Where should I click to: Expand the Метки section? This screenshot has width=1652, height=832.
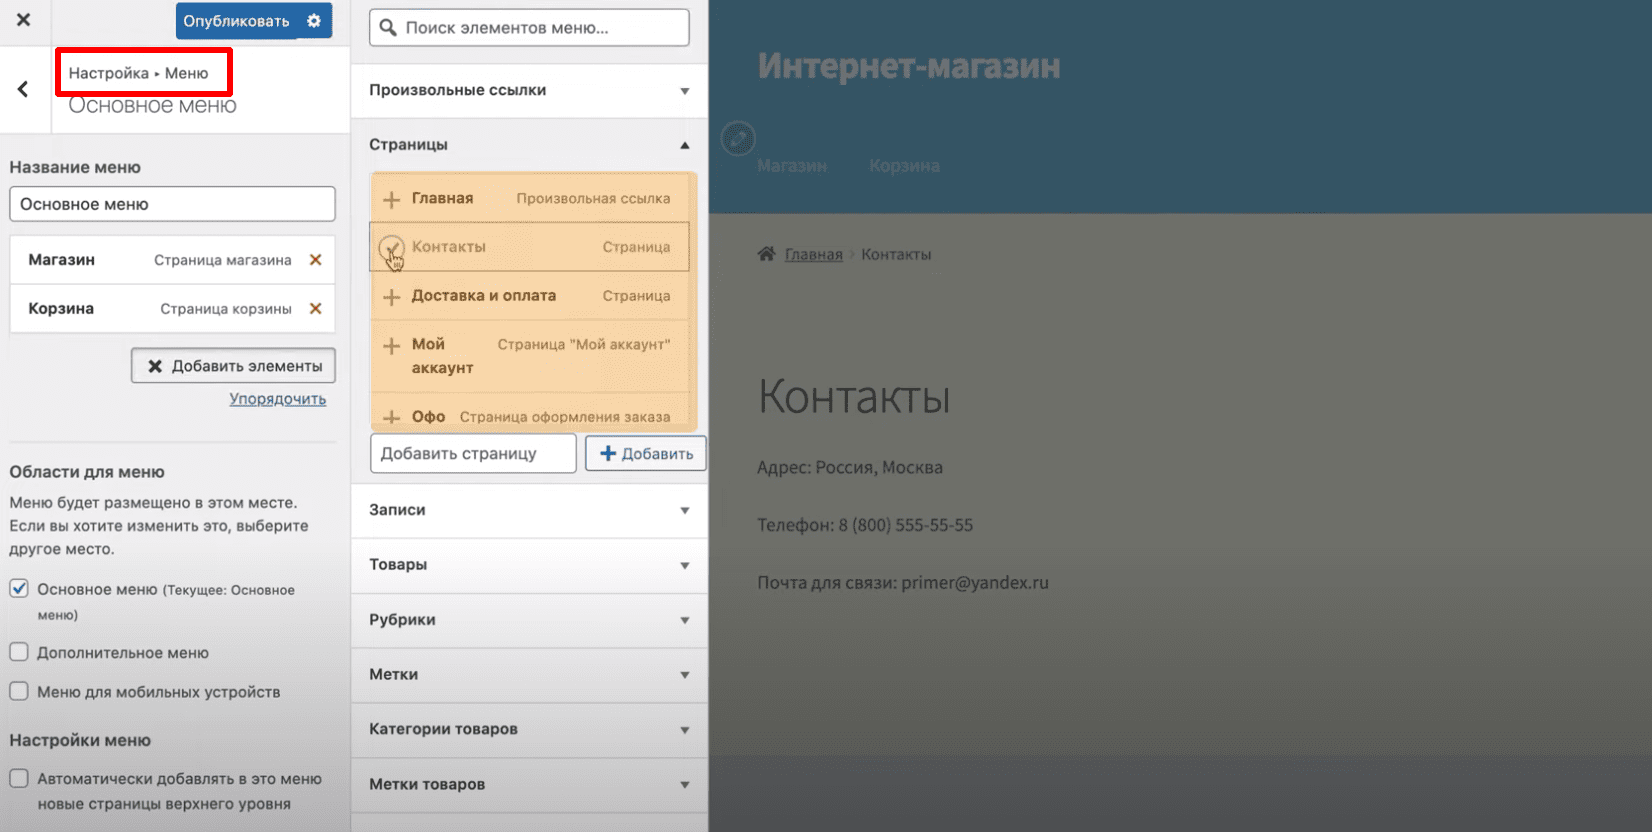tap(529, 675)
